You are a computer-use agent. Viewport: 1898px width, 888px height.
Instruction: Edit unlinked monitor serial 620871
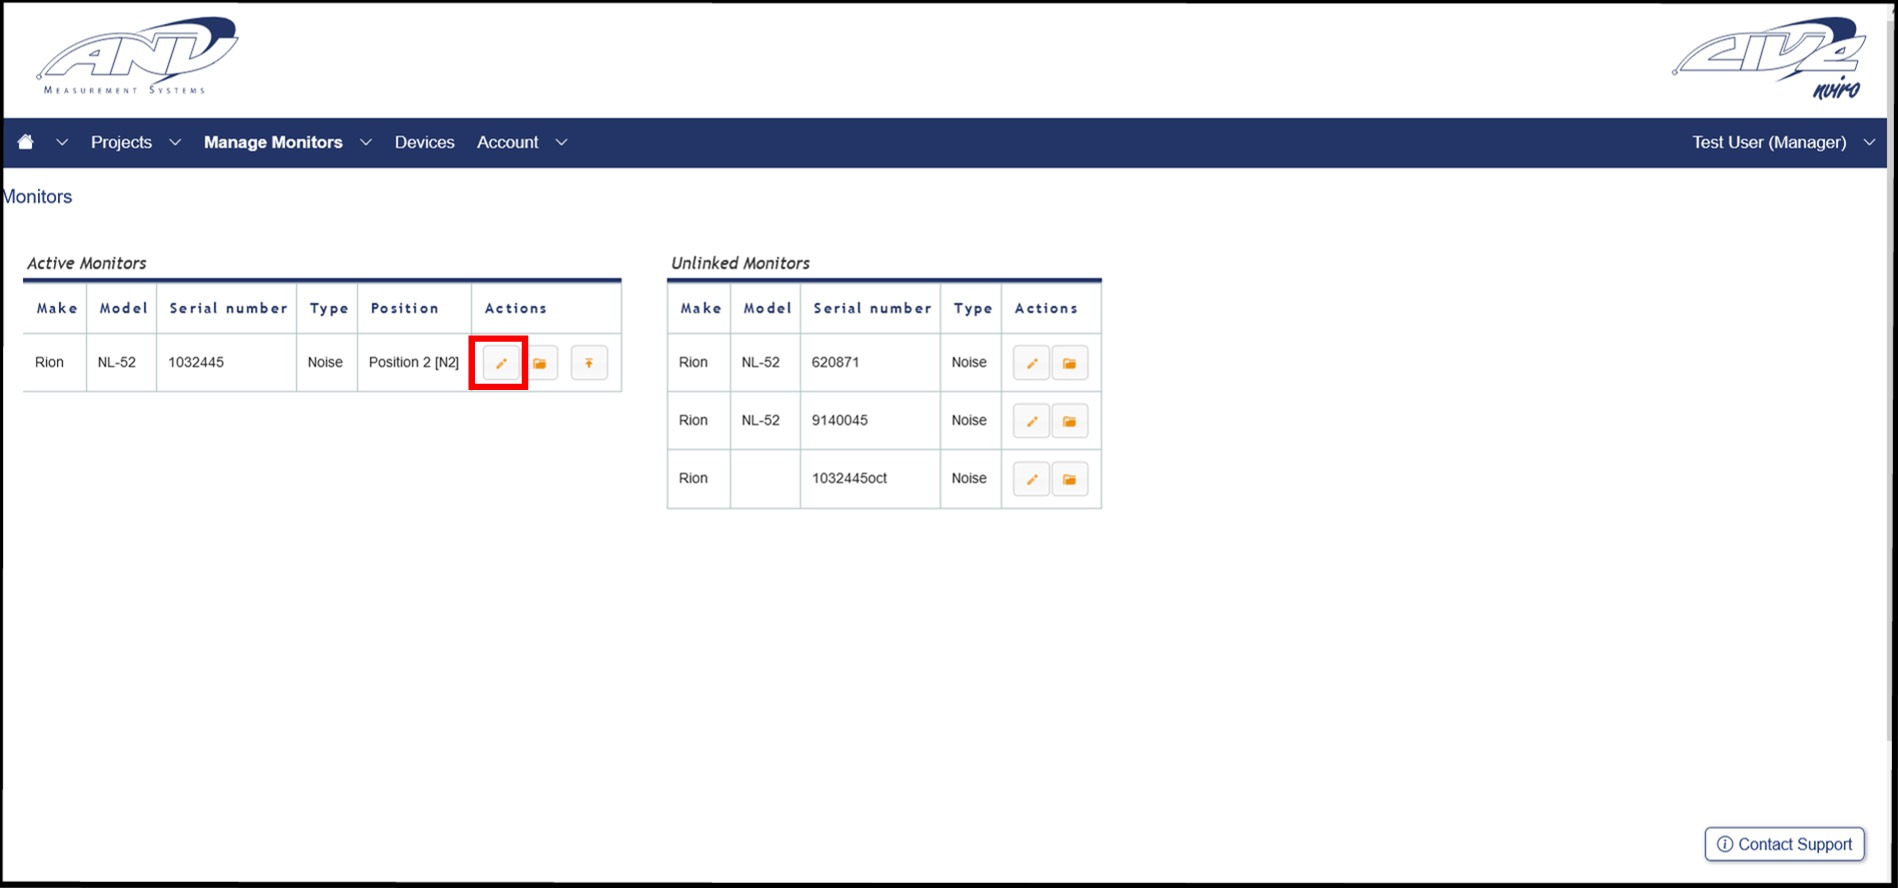coord(1031,363)
